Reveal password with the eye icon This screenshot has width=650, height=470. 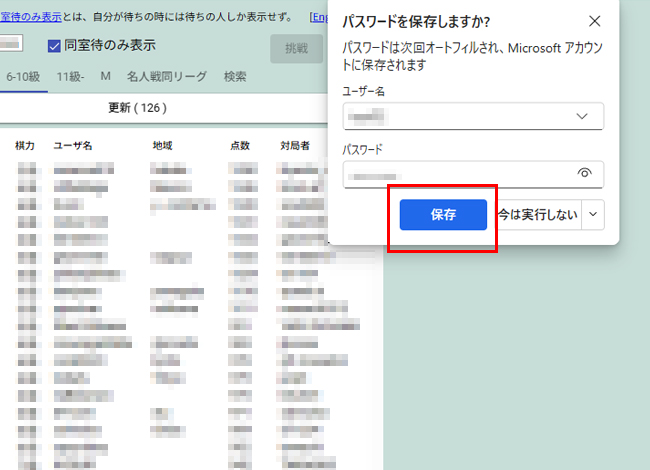tap(585, 174)
